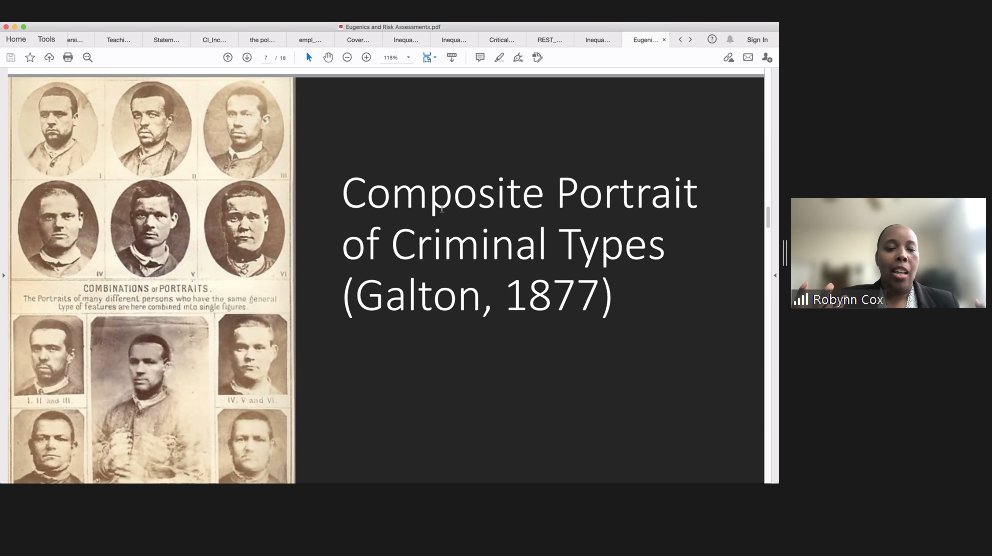The image size is (993, 556).
Task: Click the page number field showing 7
Action: pyautogui.click(x=266, y=58)
